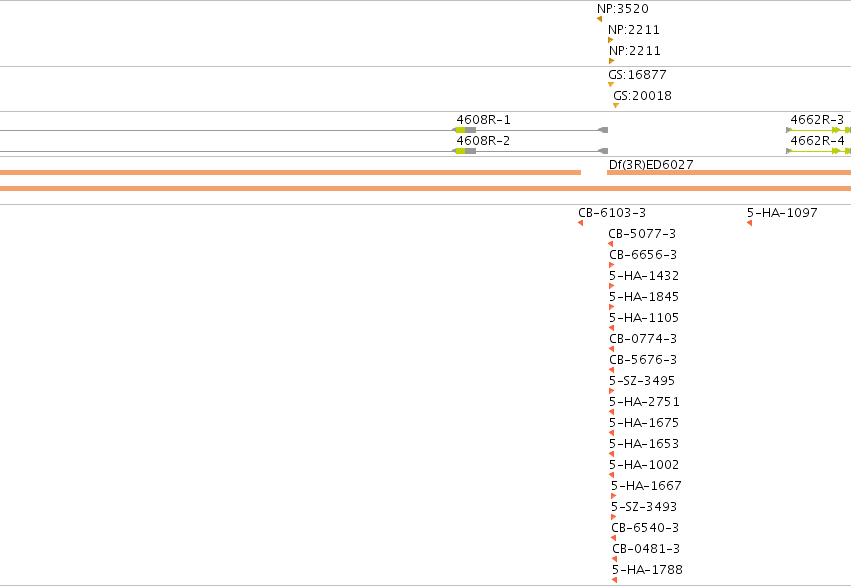Click the green exon box of 4608R-1
The image size is (851, 586).
pos(460,130)
